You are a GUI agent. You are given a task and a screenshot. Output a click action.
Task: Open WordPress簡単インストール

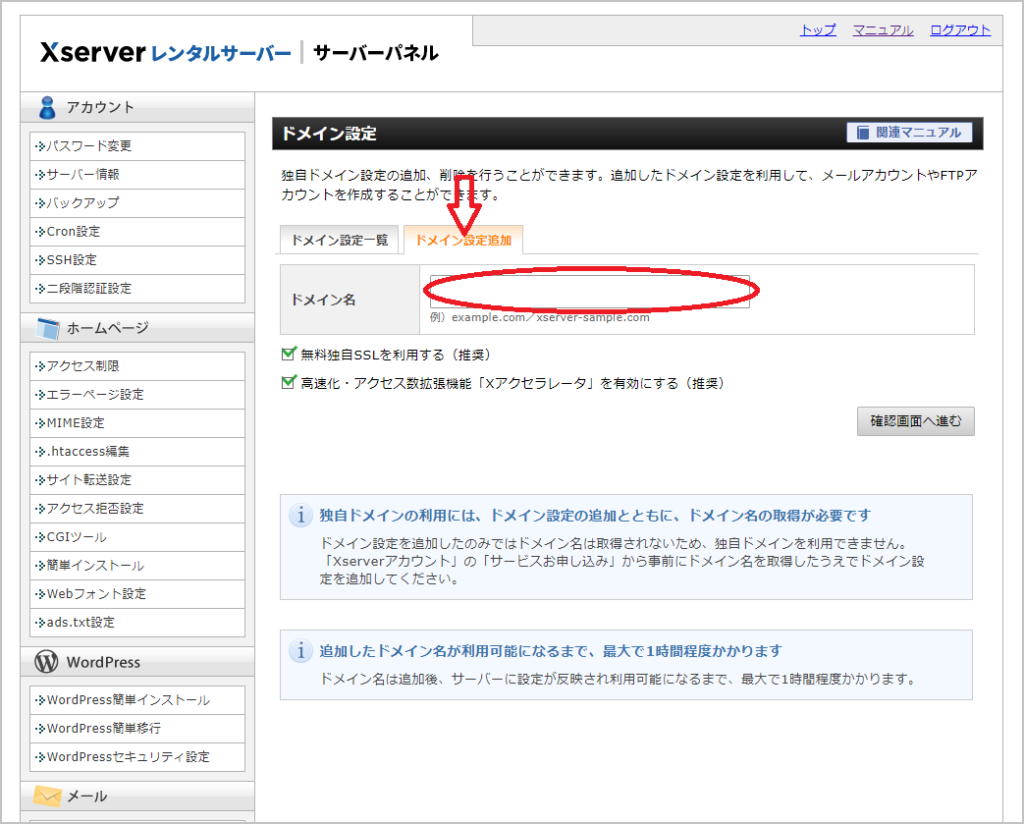[x=137, y=700]
